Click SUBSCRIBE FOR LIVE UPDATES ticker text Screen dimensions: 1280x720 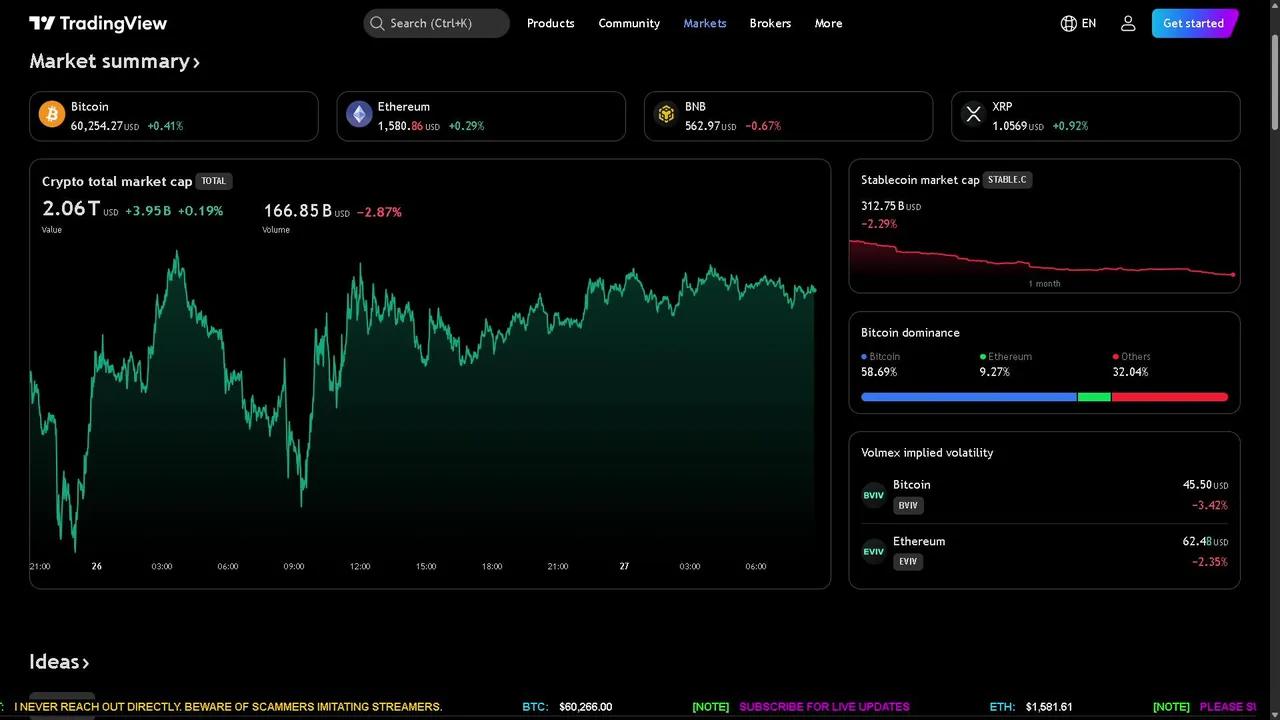coord(824,707)
